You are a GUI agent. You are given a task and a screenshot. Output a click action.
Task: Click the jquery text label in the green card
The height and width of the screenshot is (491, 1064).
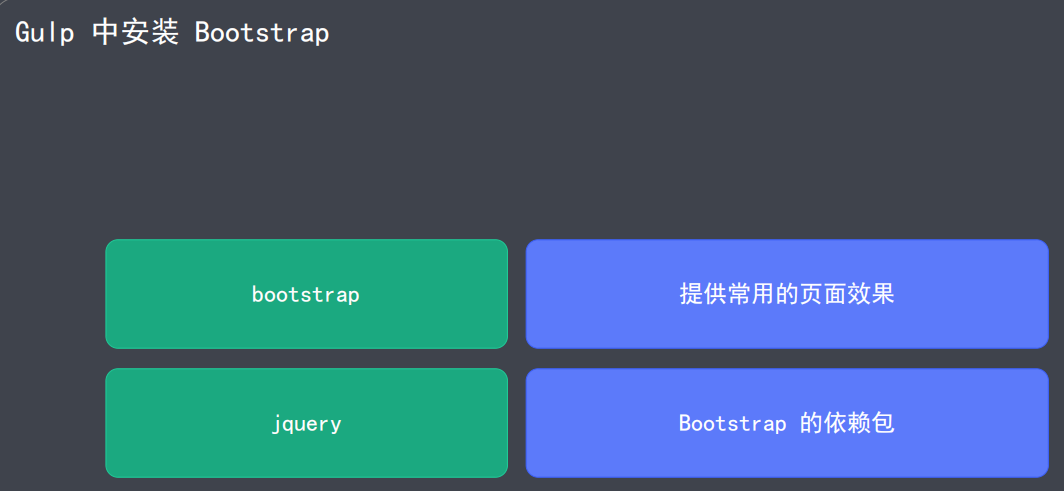306,424
